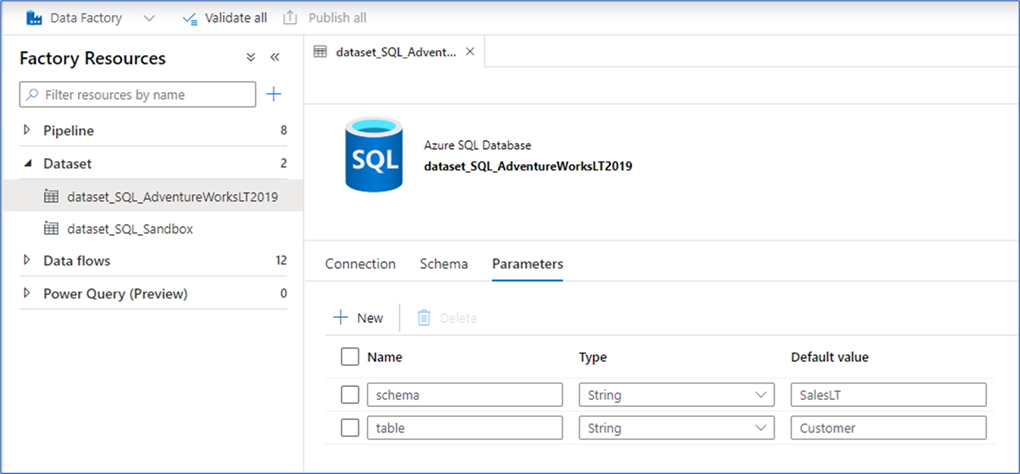Switch to the Connection tab
Screen dimensions: 1020x474
click(x=360, y=264)
